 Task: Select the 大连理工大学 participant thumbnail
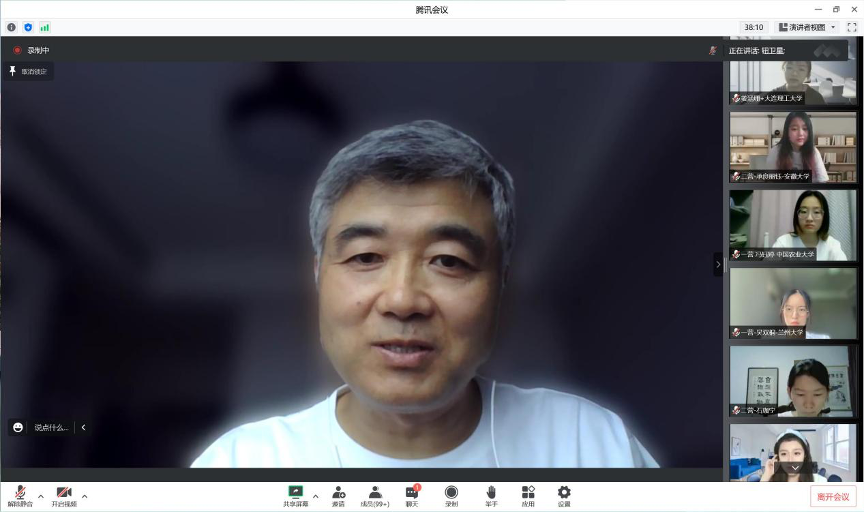click(x=793, y=82)
